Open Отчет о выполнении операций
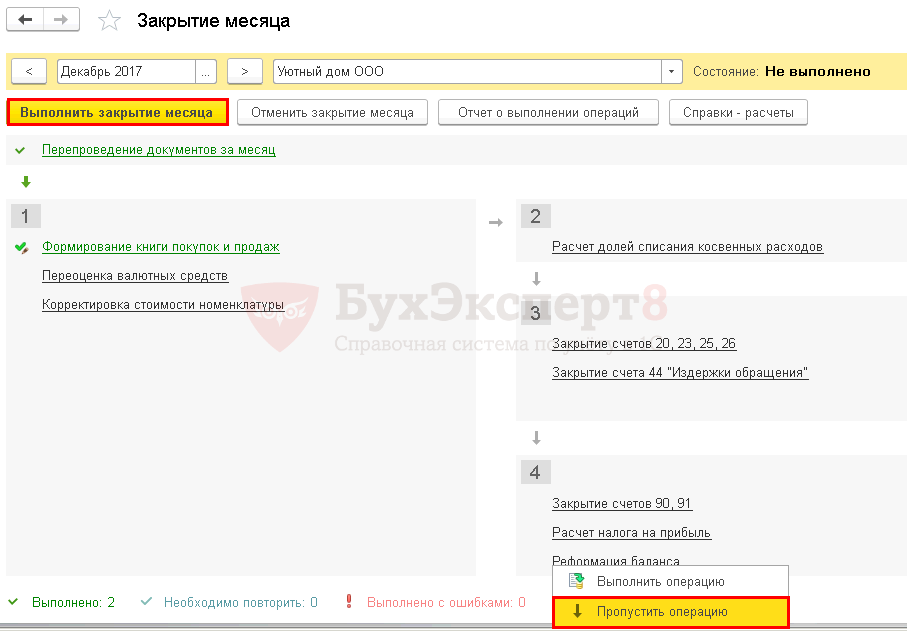 (x=548, y=113)
